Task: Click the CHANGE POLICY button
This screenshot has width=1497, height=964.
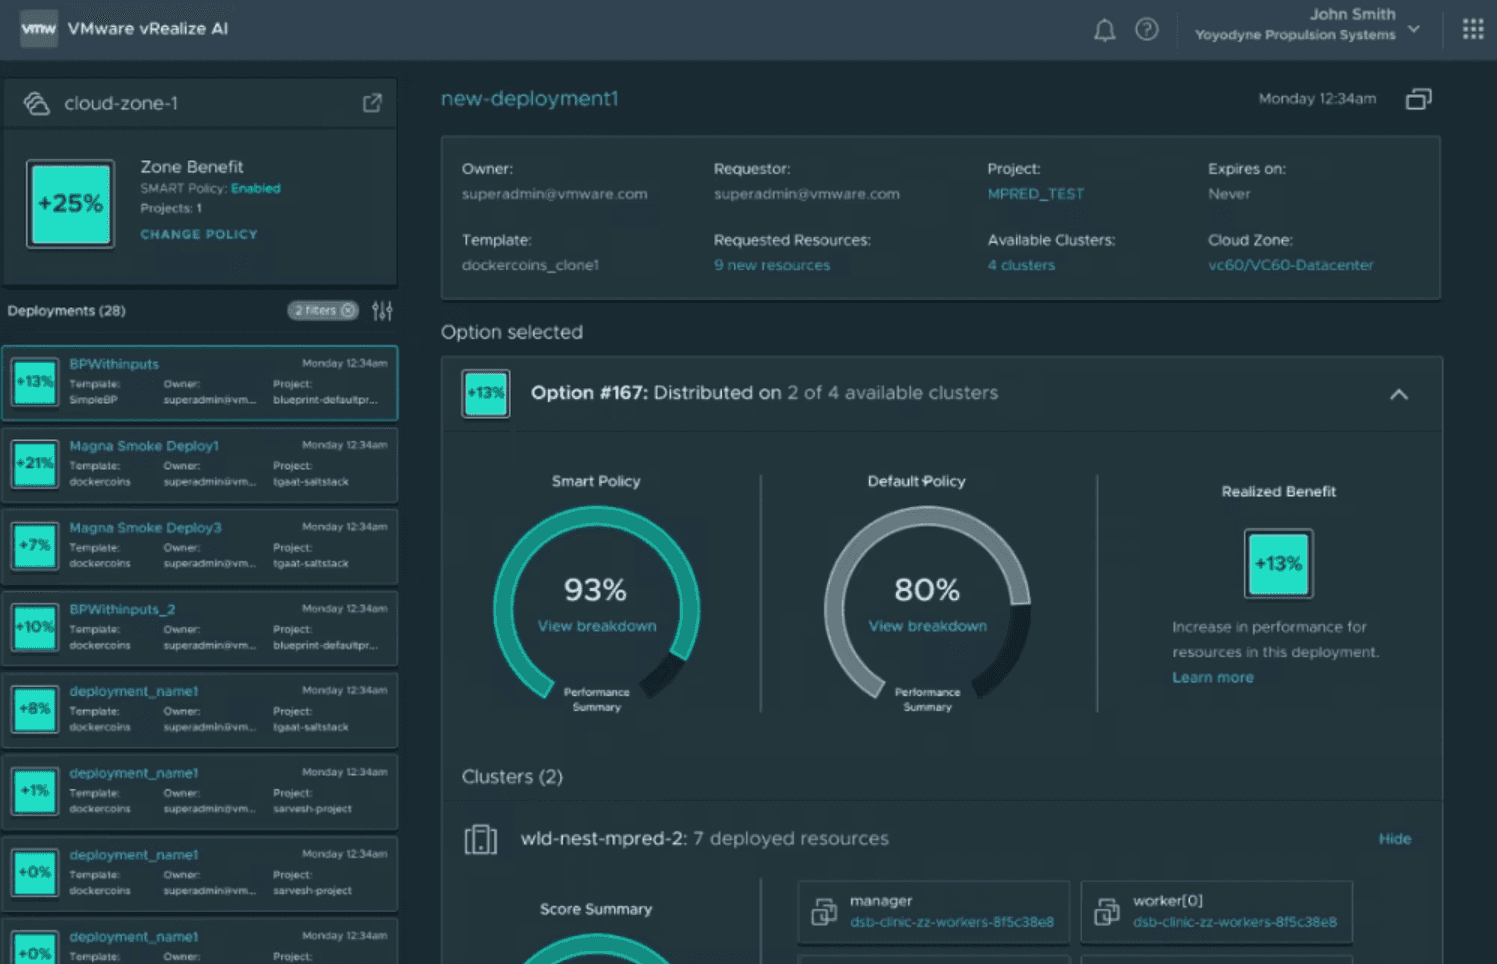Action: coord(199,234)
